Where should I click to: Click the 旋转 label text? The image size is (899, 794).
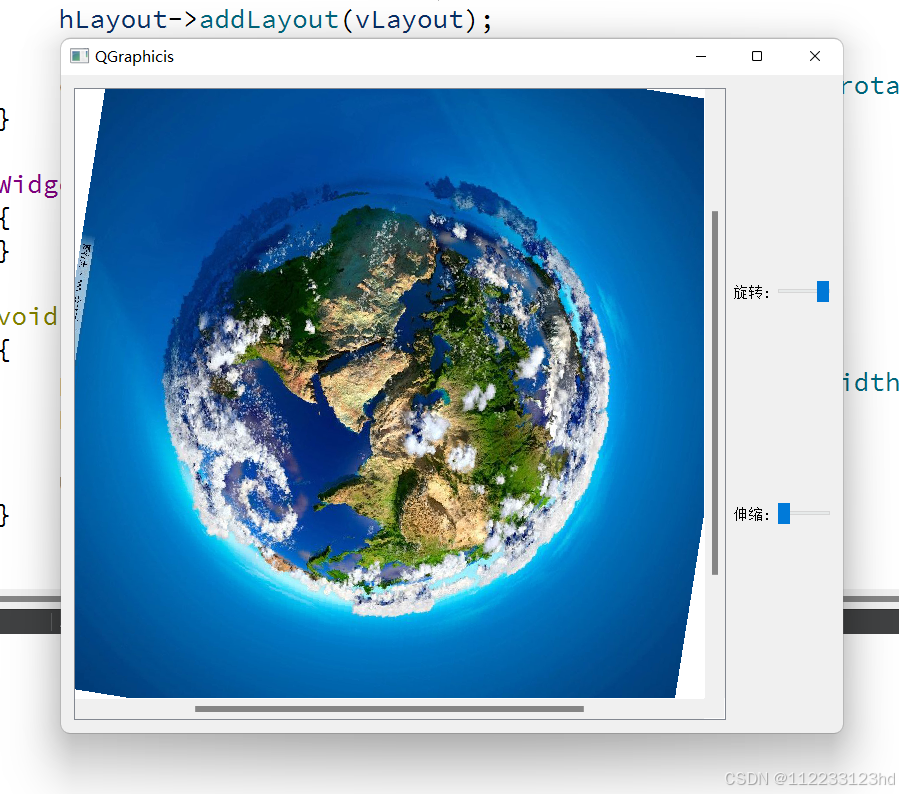(751, 292)
